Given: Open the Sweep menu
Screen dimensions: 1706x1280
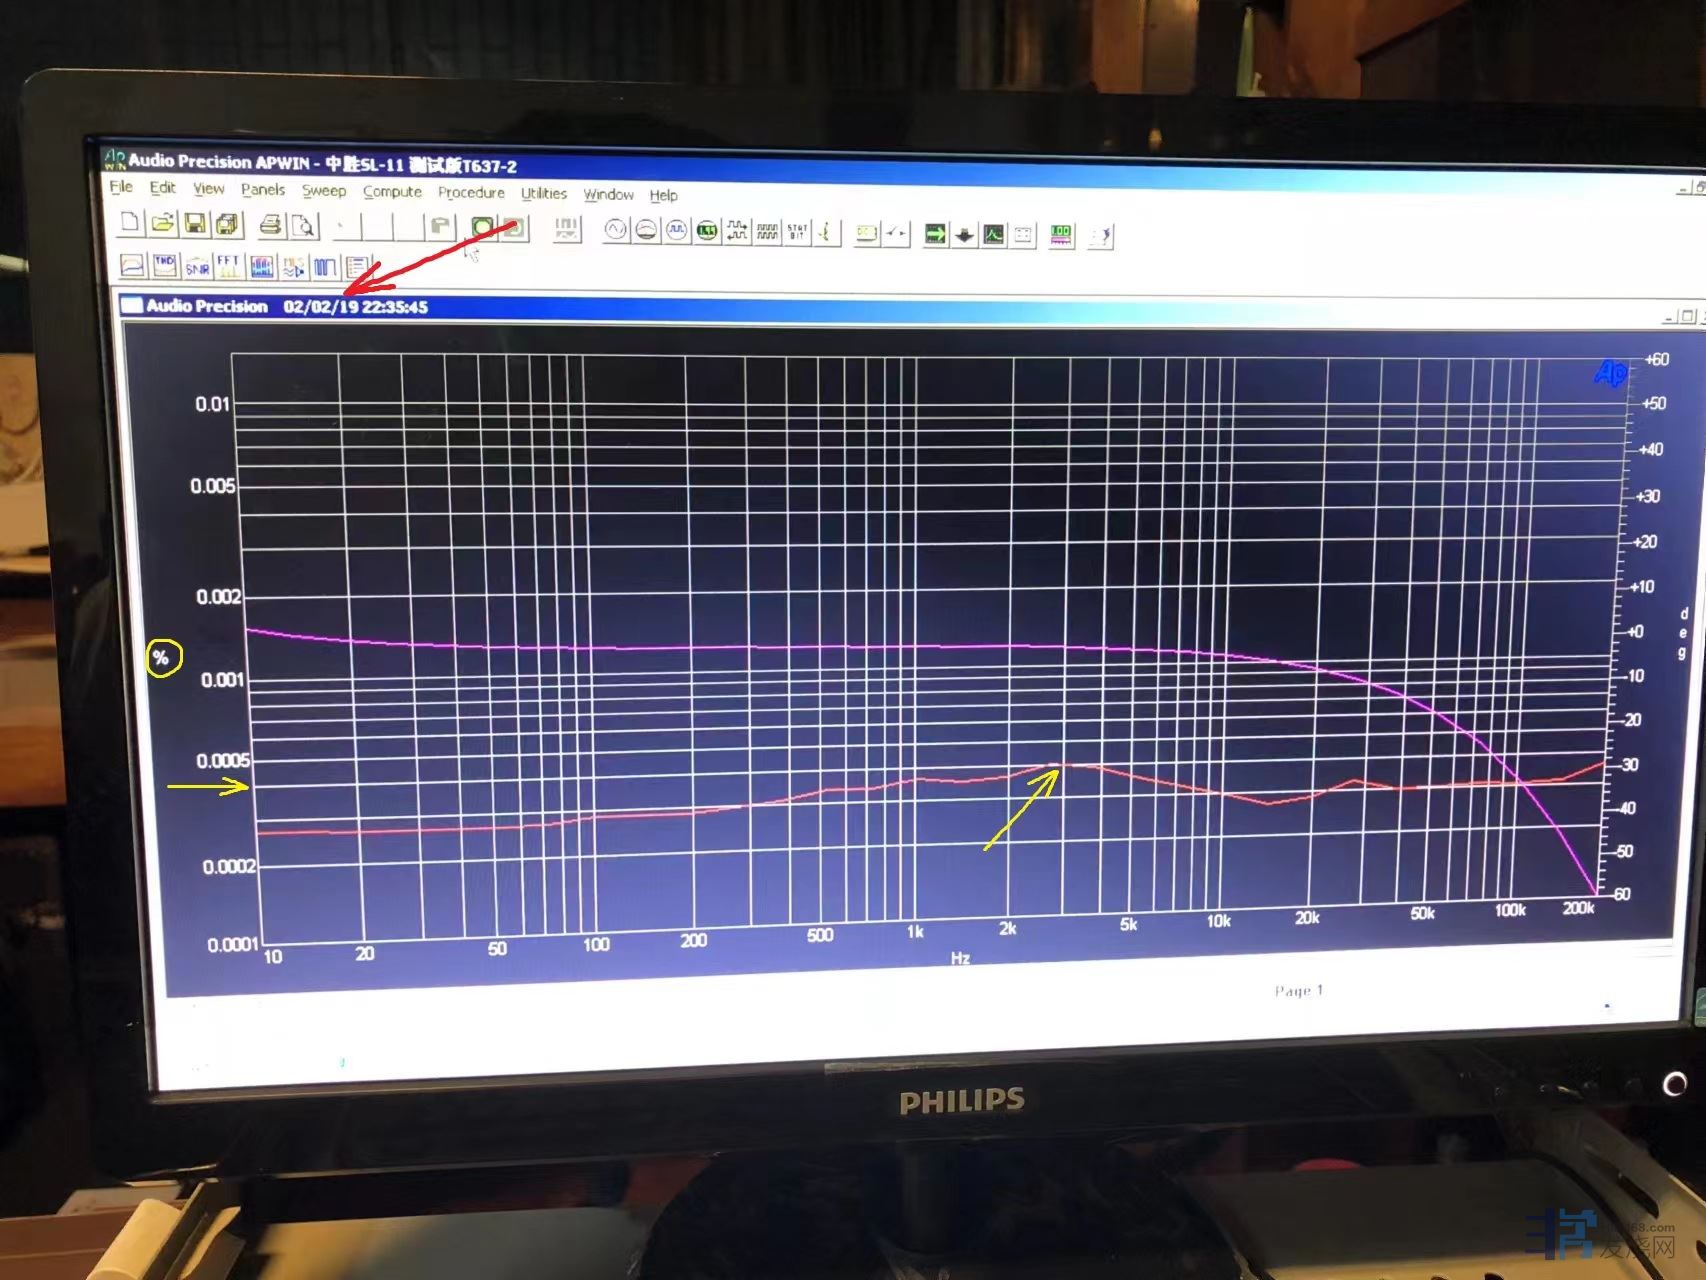Looking at the screenshot, I should 324,190.
